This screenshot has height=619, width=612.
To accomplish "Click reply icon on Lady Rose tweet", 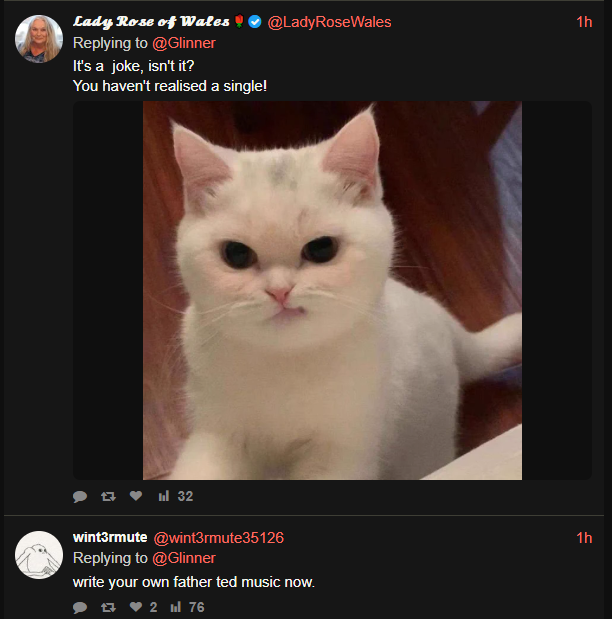I will tap(80, 496).
